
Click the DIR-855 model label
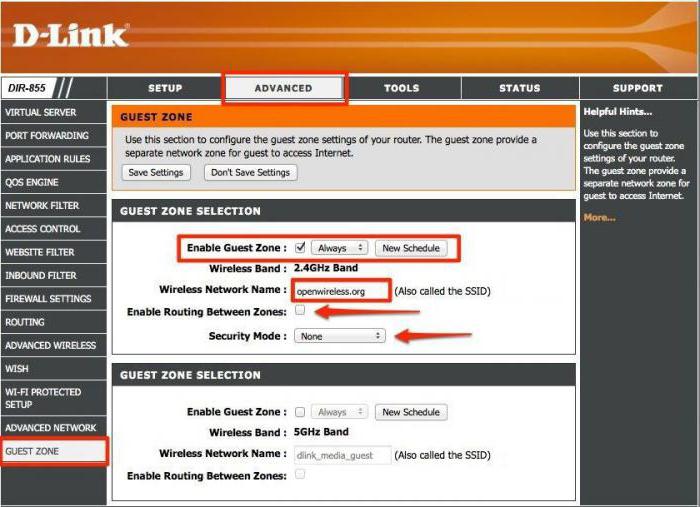click(27, 88)
